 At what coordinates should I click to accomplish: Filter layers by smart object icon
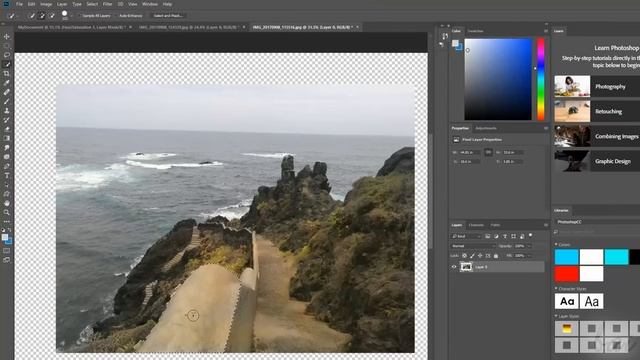[x=522, y=236]
